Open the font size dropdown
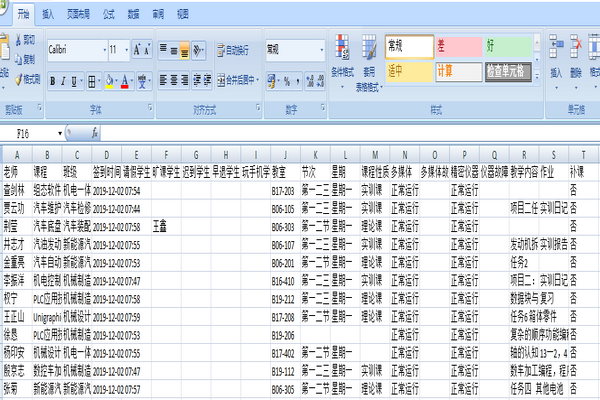 pos(125,49)
